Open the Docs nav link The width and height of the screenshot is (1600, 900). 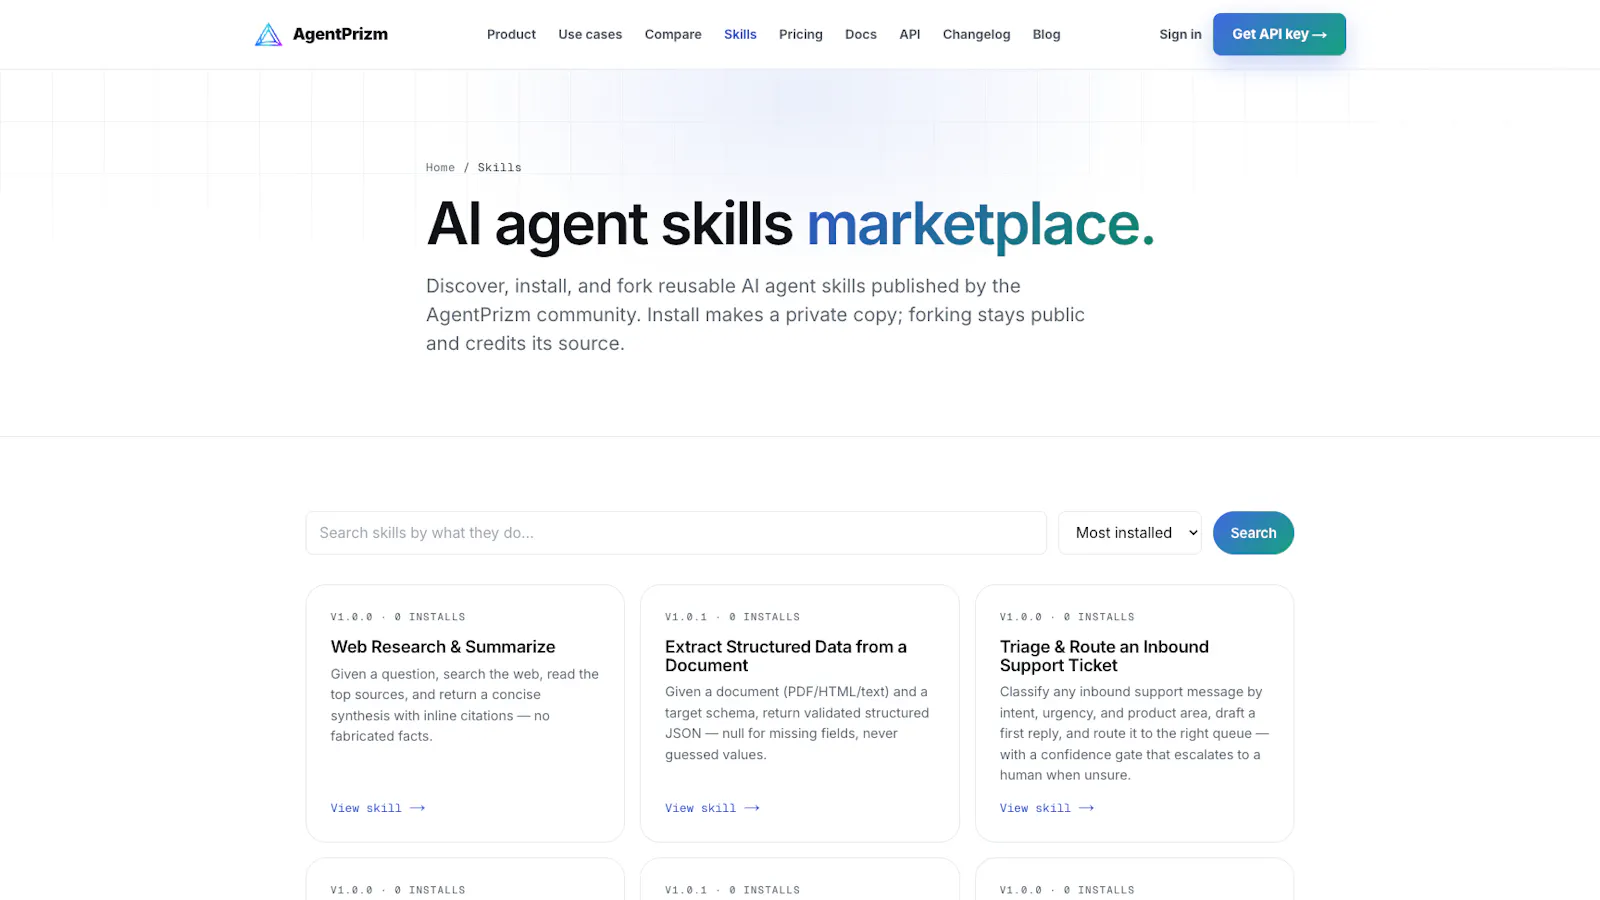click(861, 34)
